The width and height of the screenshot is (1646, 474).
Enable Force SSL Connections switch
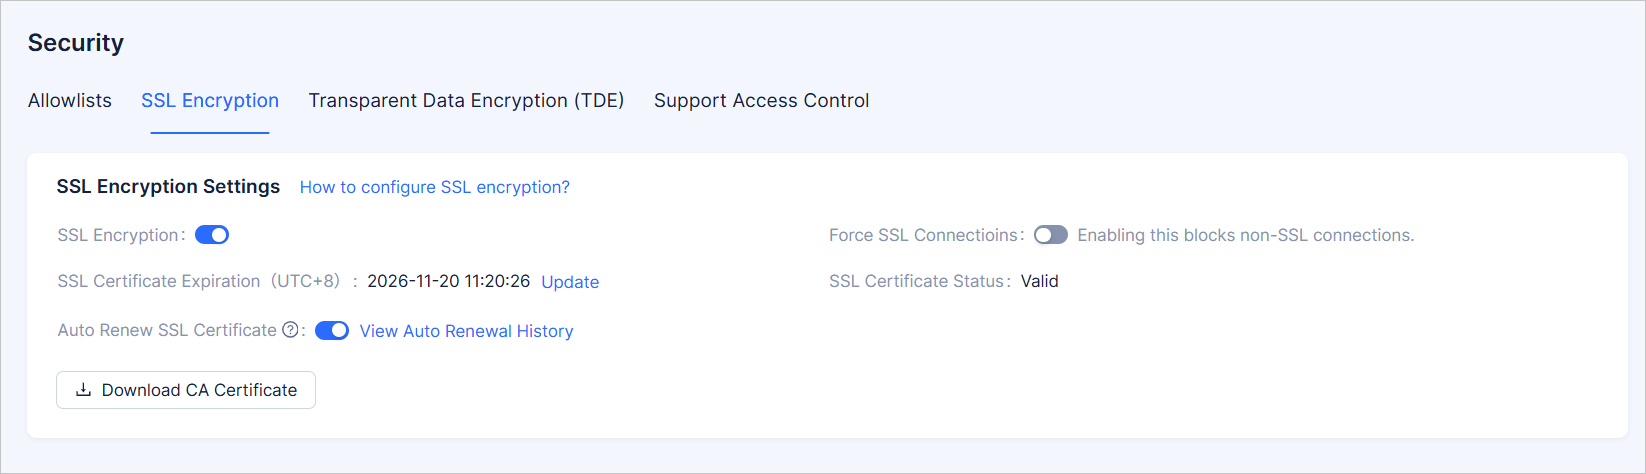coord(1050,235)
